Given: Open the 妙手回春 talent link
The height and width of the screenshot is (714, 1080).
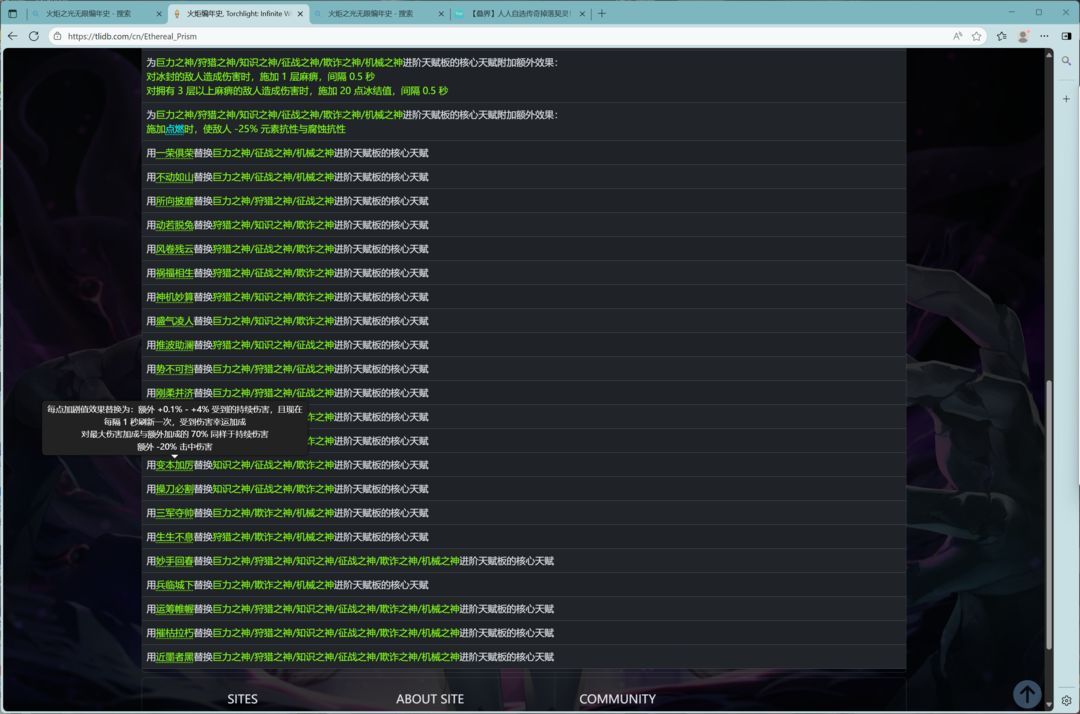Looking at the screenshot, I should click(x=174, y=561).
